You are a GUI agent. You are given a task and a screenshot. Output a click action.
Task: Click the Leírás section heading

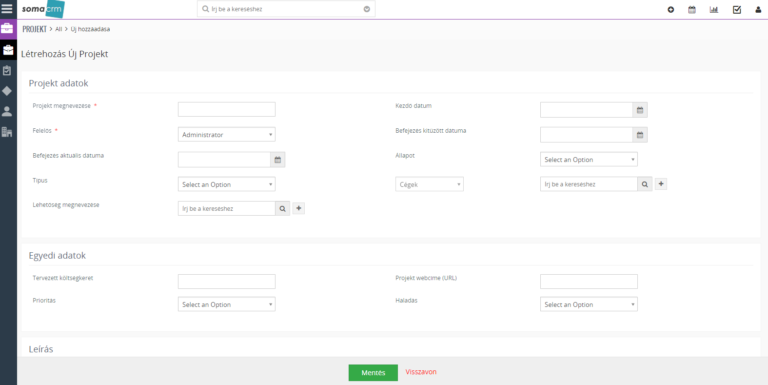pyautogui.click(x=41, y=349)
